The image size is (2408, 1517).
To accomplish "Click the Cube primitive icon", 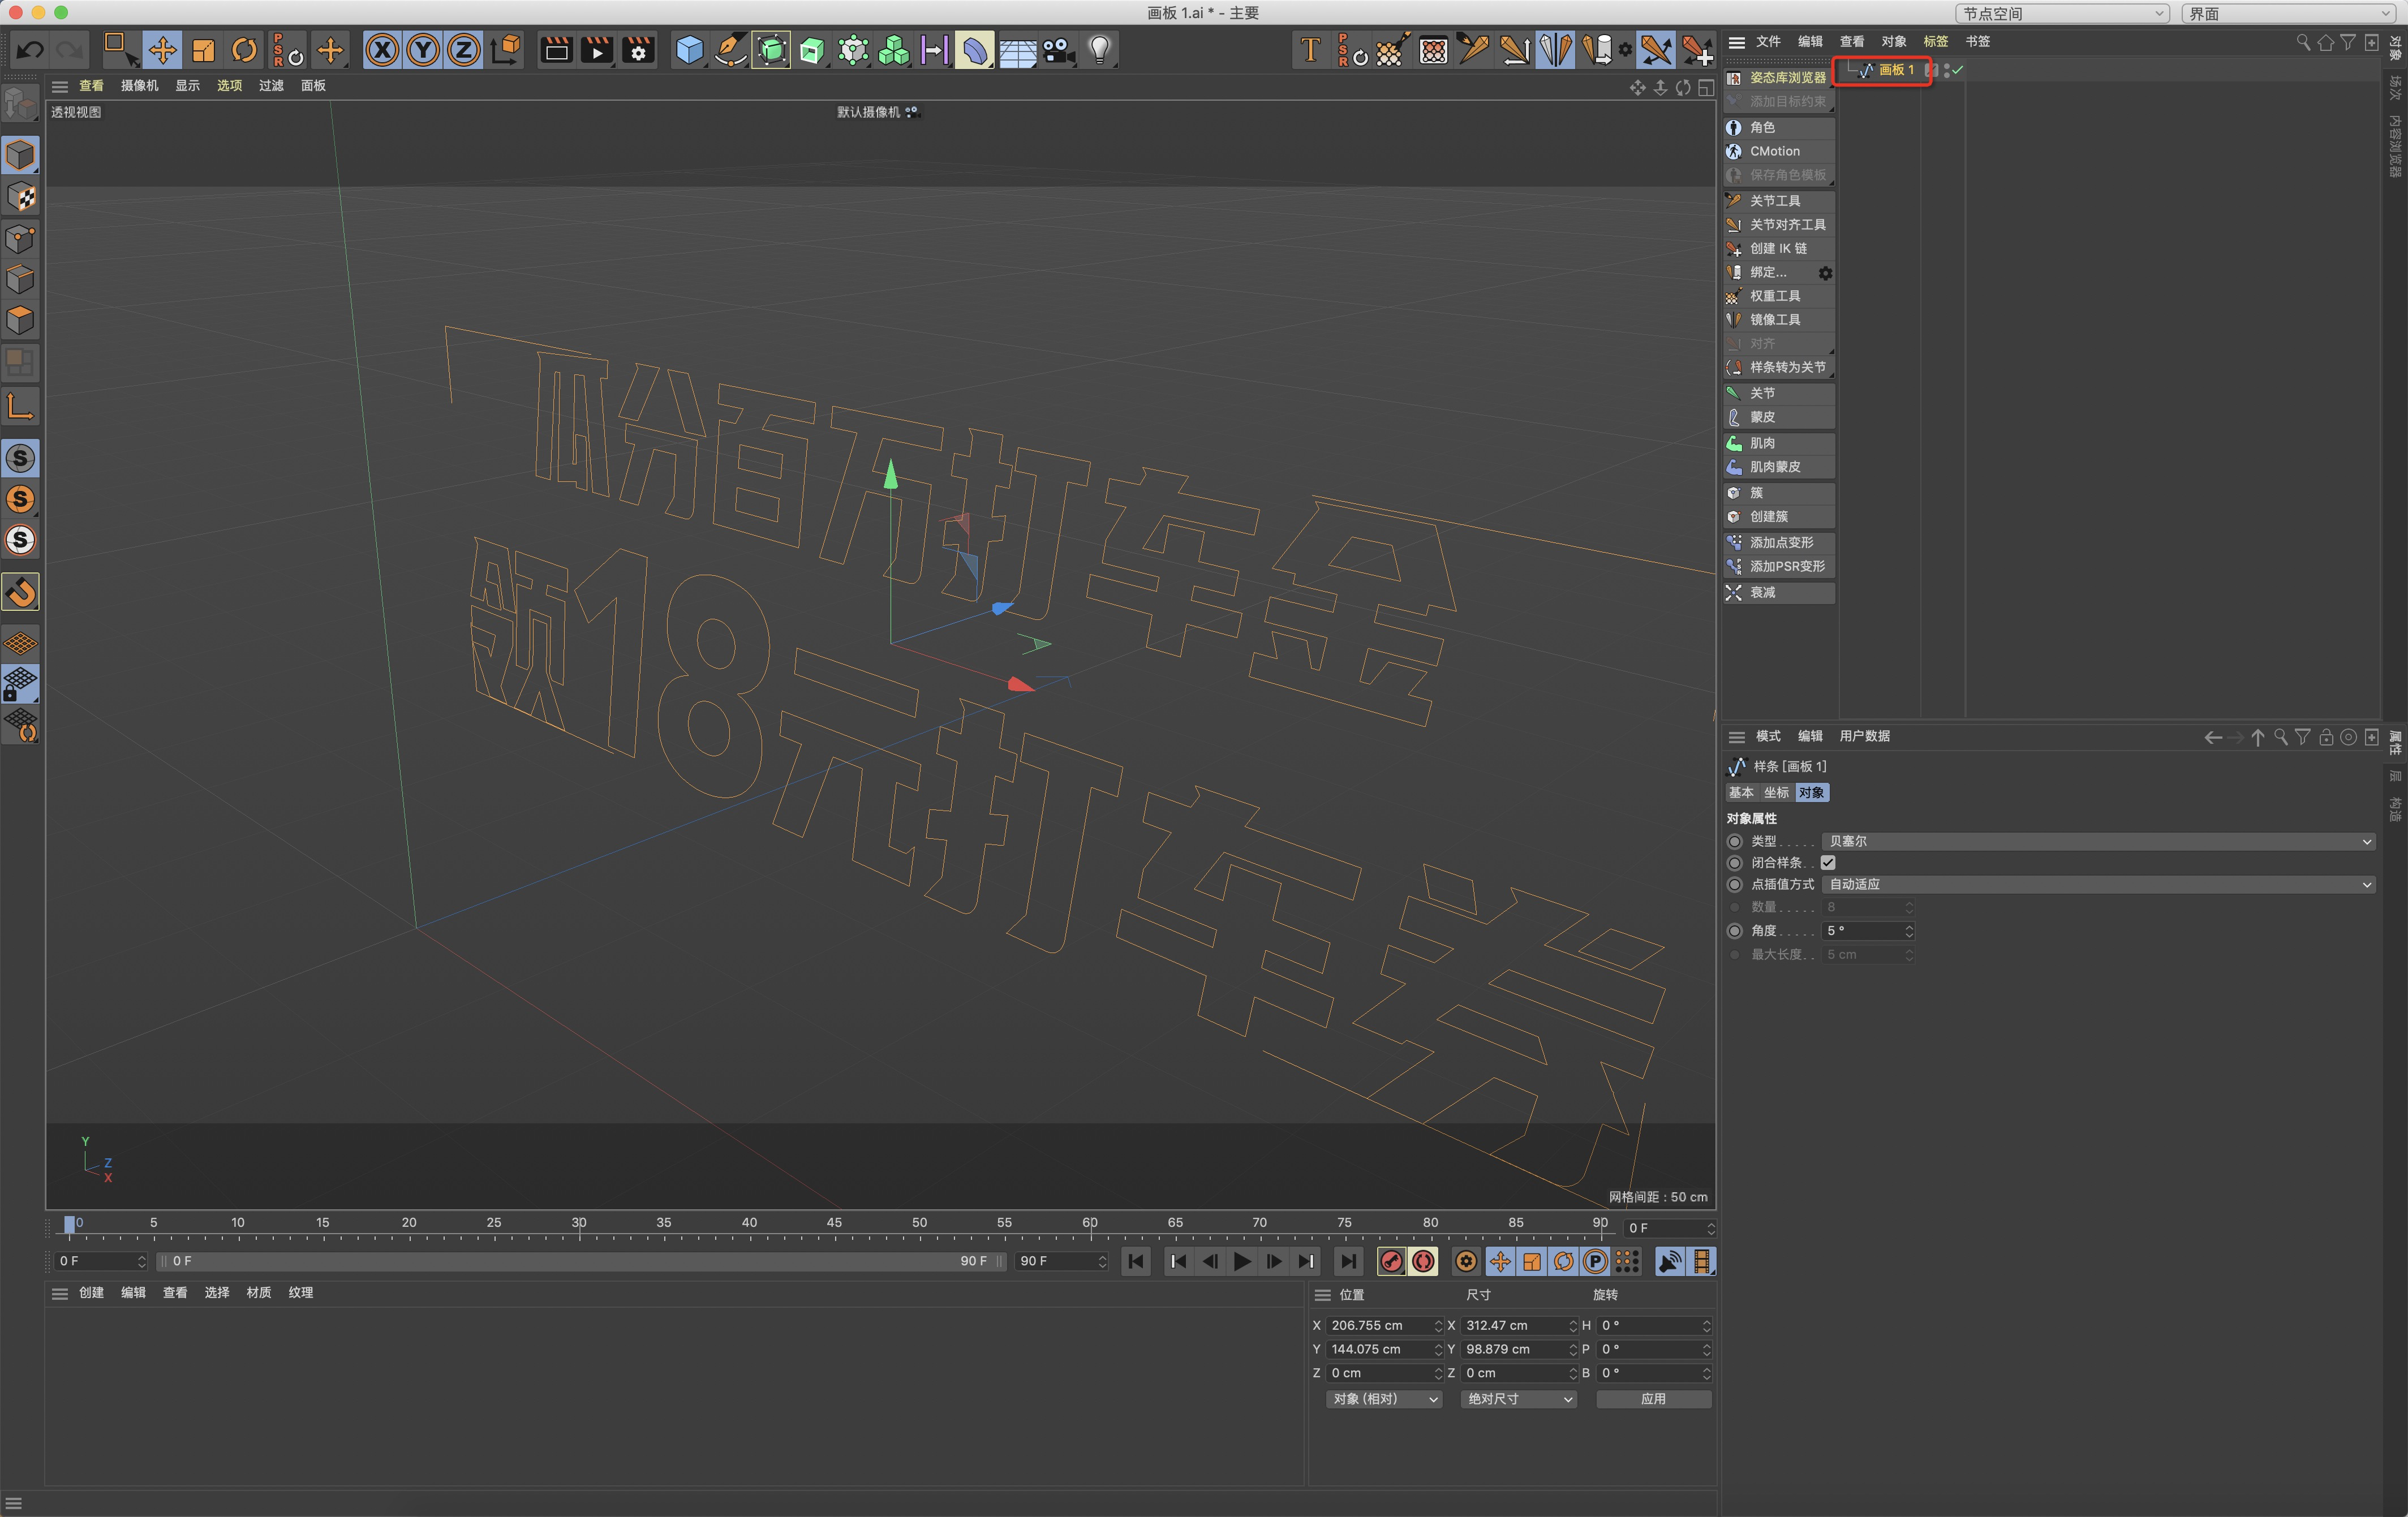I will click(689, 49).
